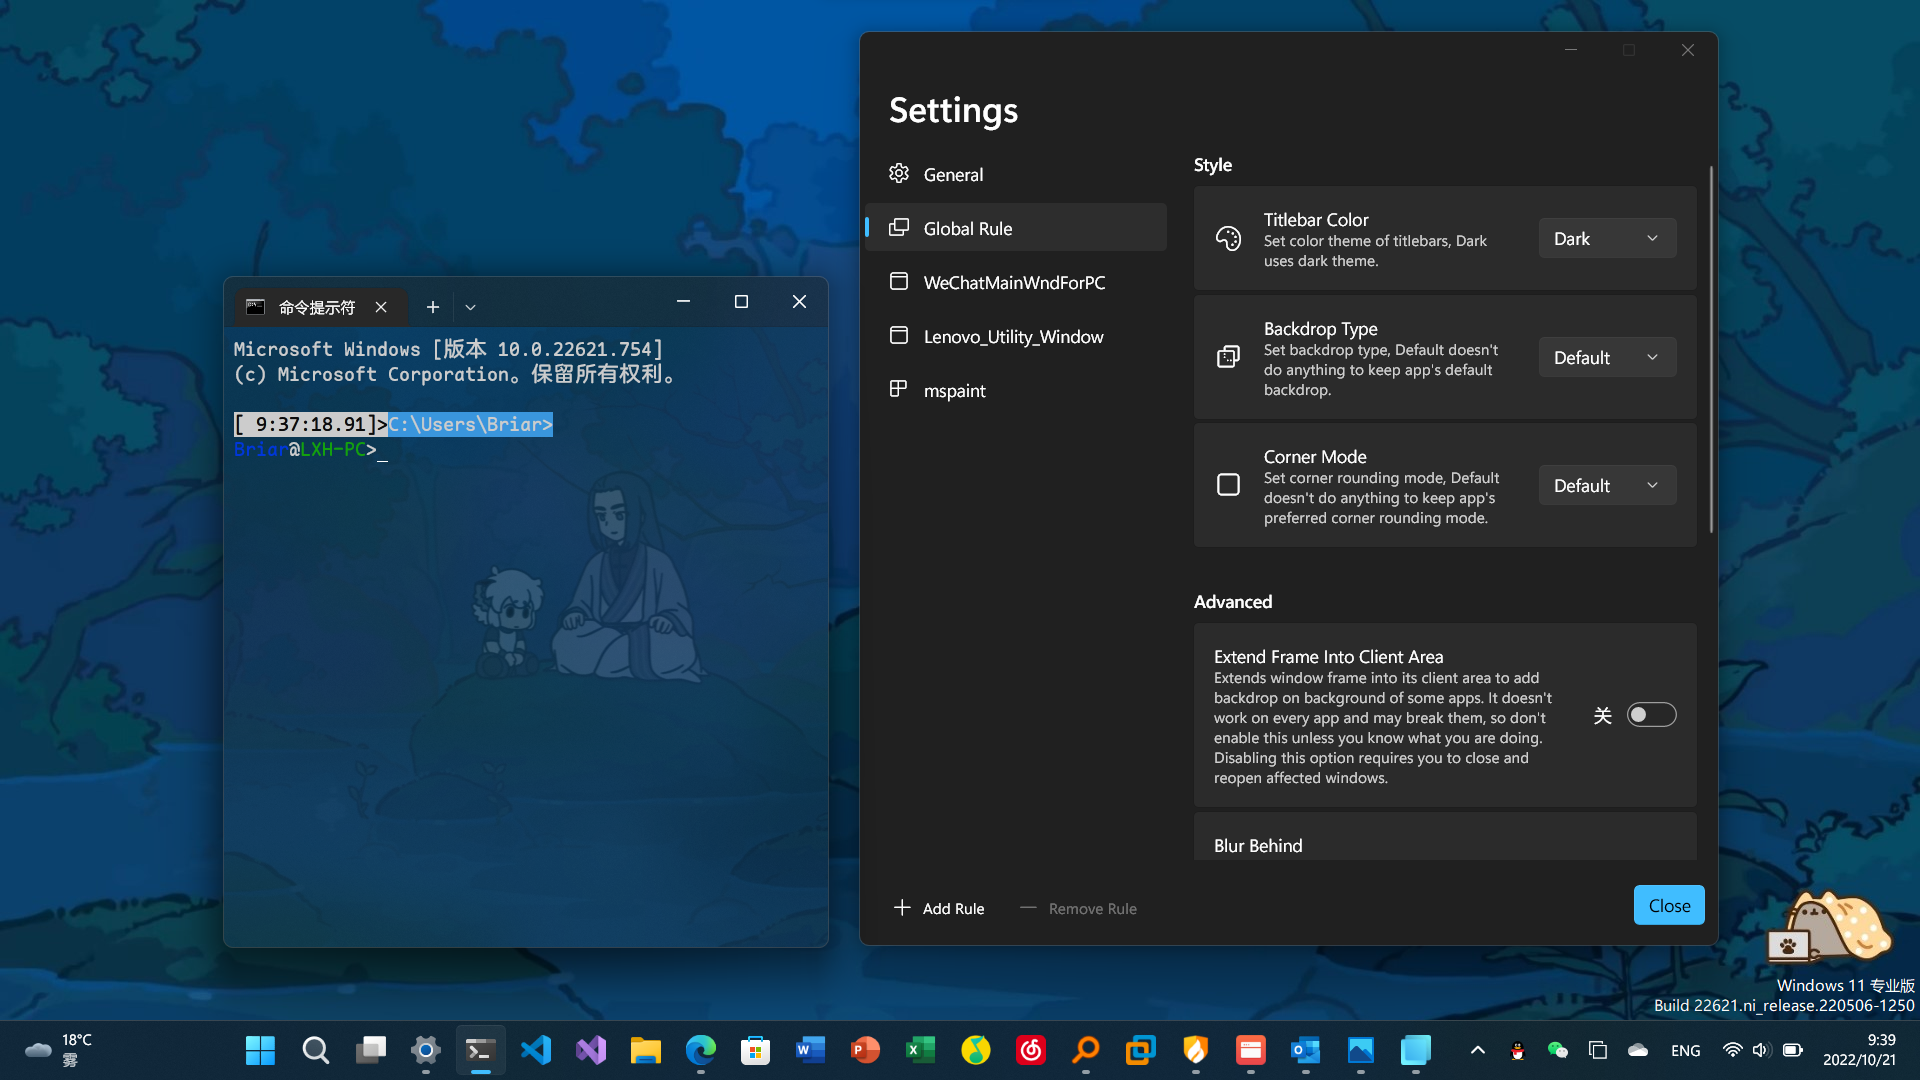
Task: Open the Corner Mode Default dropdown
Action: tap(1606, 485)
